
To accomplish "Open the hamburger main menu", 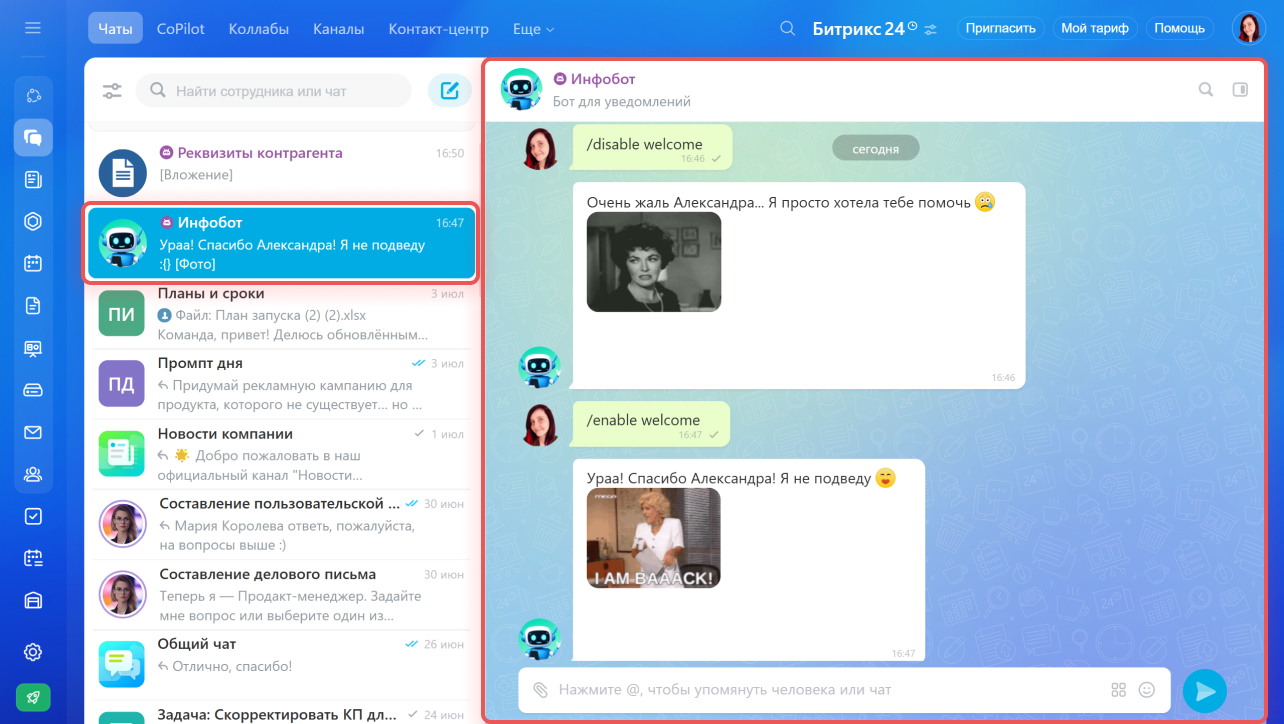I will [x=33, y=28].
